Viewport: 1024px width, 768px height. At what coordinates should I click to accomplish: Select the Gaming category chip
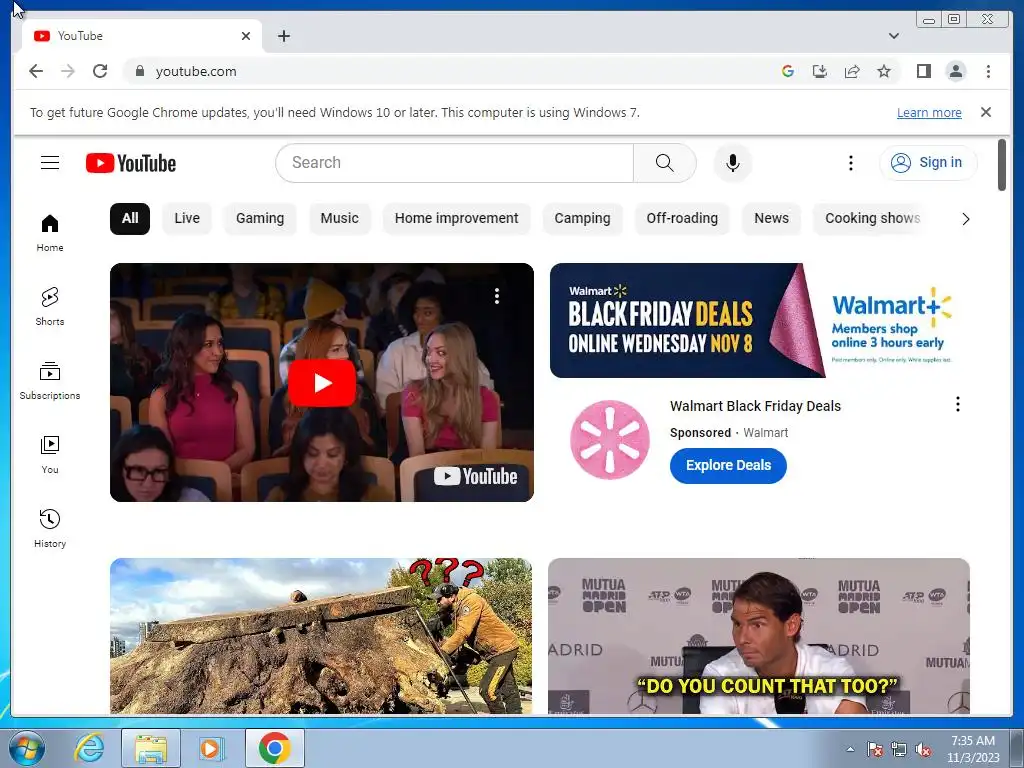coord(260,218)
